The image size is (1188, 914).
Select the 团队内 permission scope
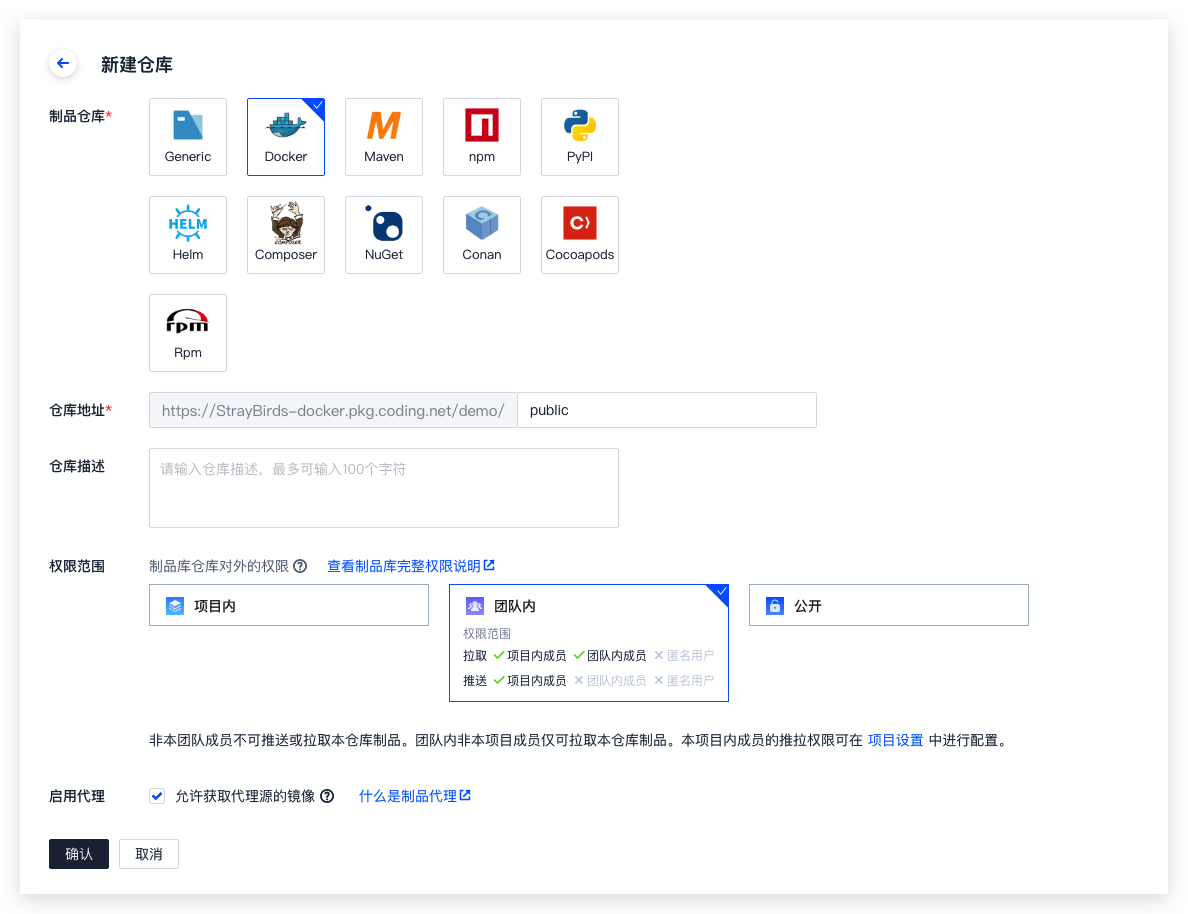point(589,643)
